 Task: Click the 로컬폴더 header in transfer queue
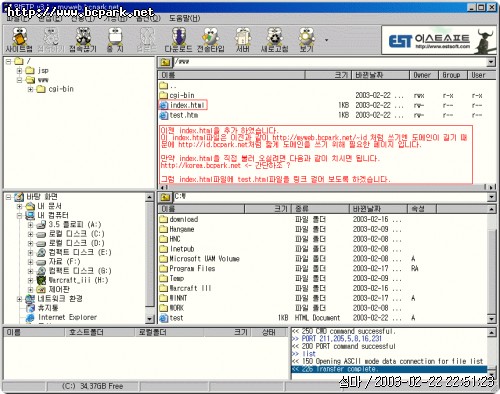click(x=169, y=332)
